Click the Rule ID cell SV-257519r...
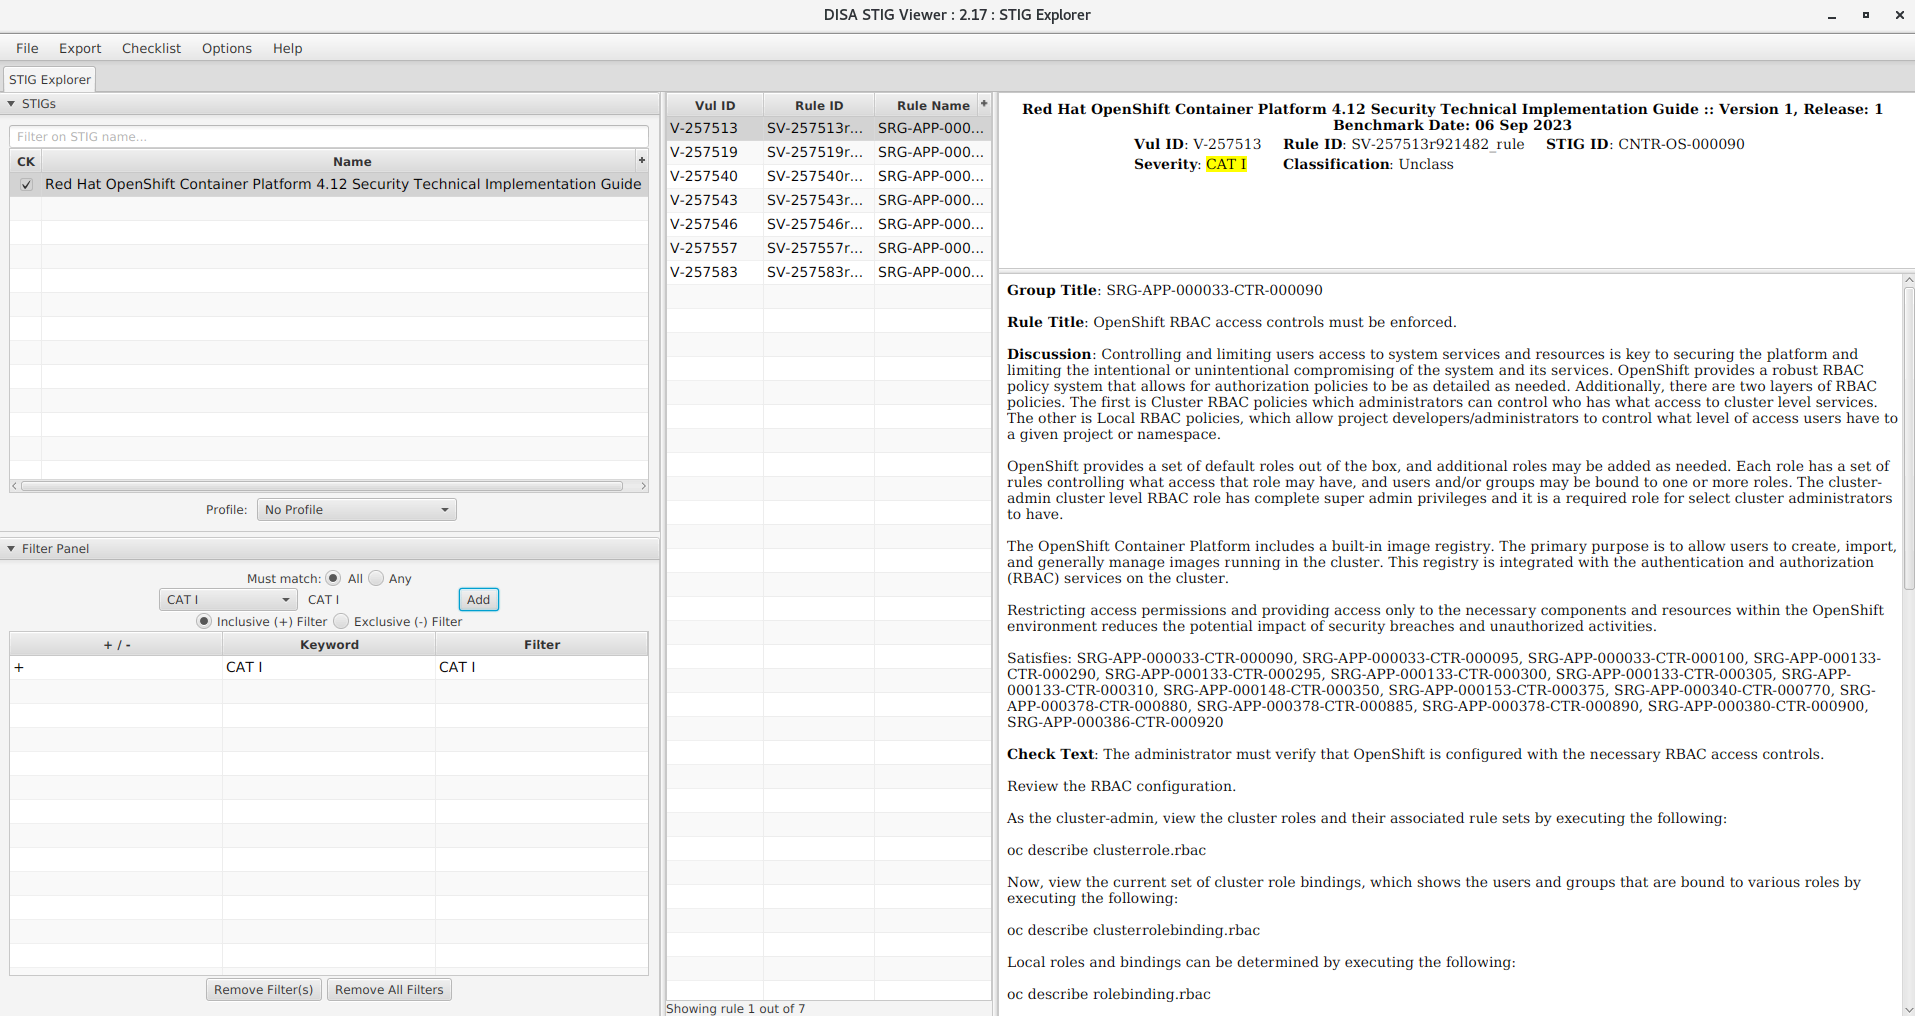 tap(818, 152)
